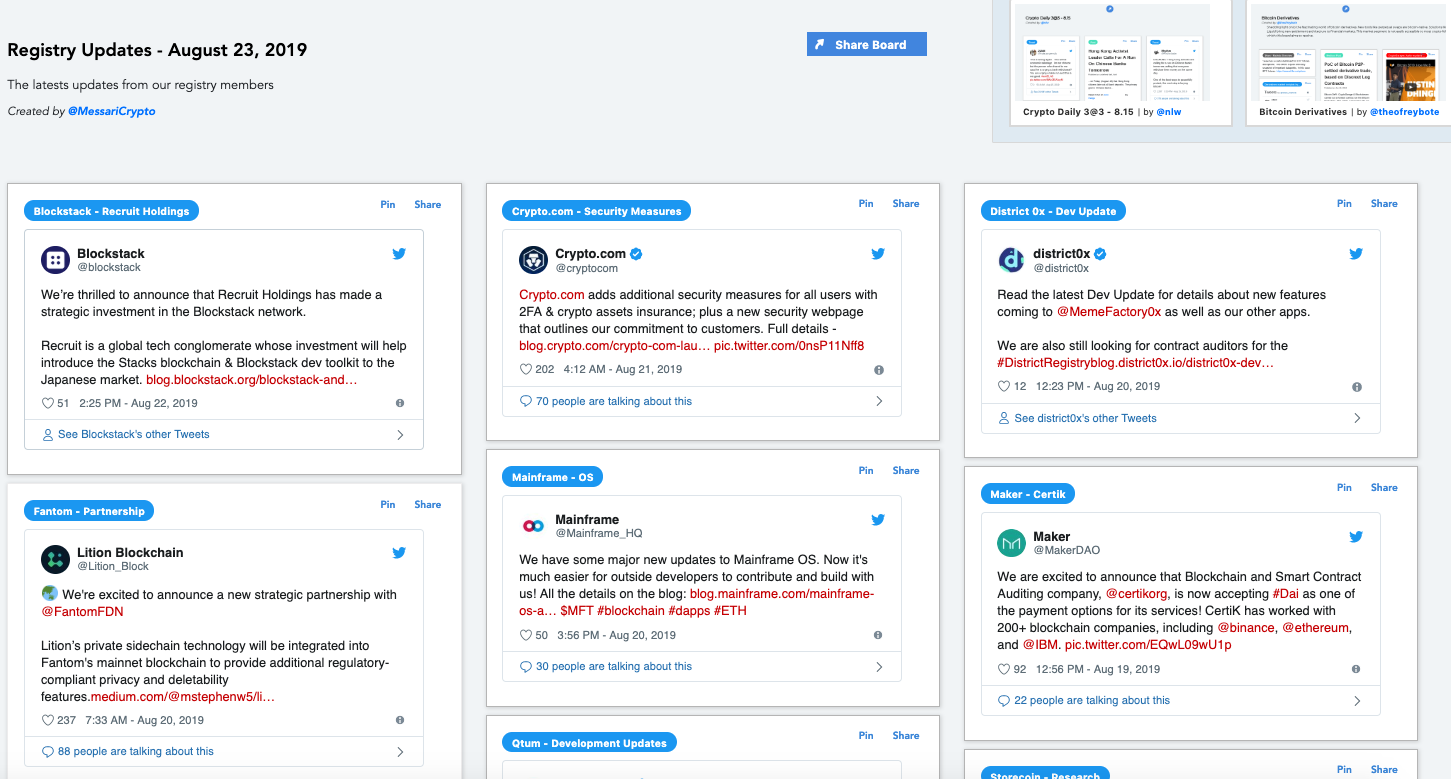The width and height of the screenshot is (1451, 779).
Task: Select the Blockstack - Recruit Holdings tag
Action: point(111,211)
